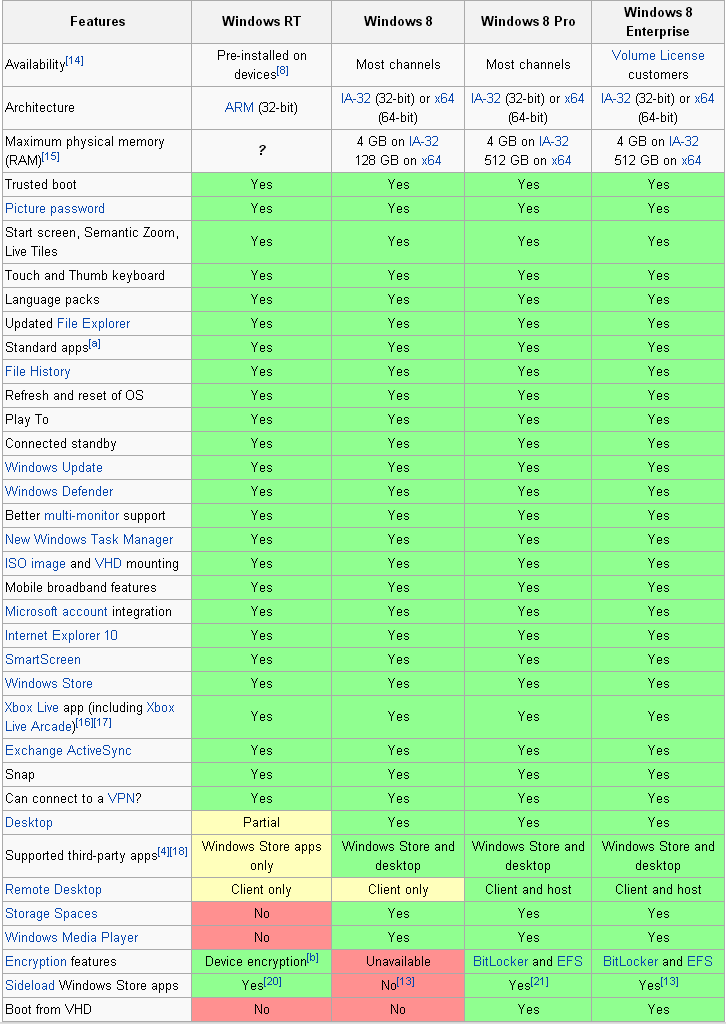Image resolution: width=726 pixels, height=1024 pixels.
Task: Follow the ISO image link
Action: click(35, 563)
